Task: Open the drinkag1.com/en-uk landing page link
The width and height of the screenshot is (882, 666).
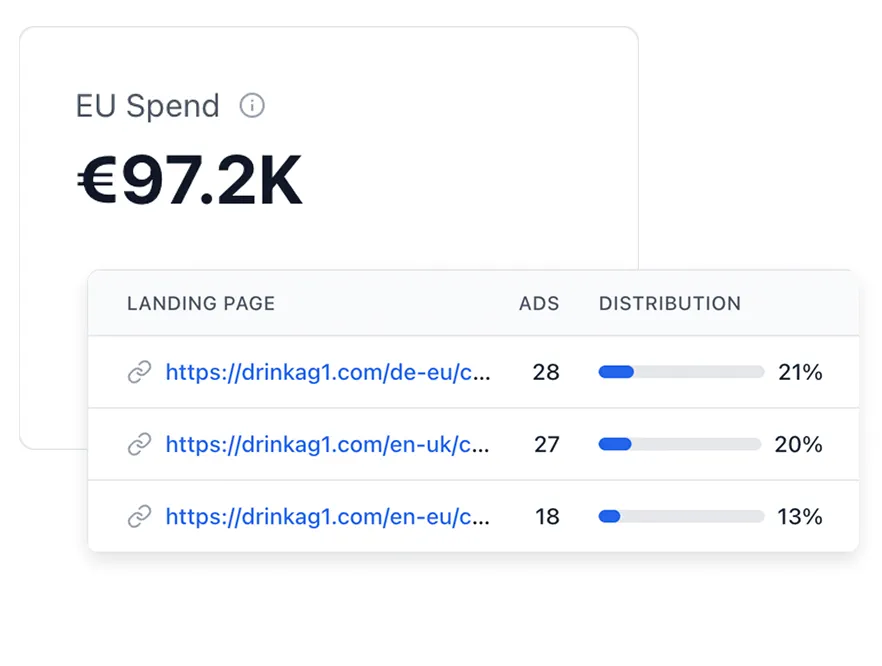Action: 327,445
